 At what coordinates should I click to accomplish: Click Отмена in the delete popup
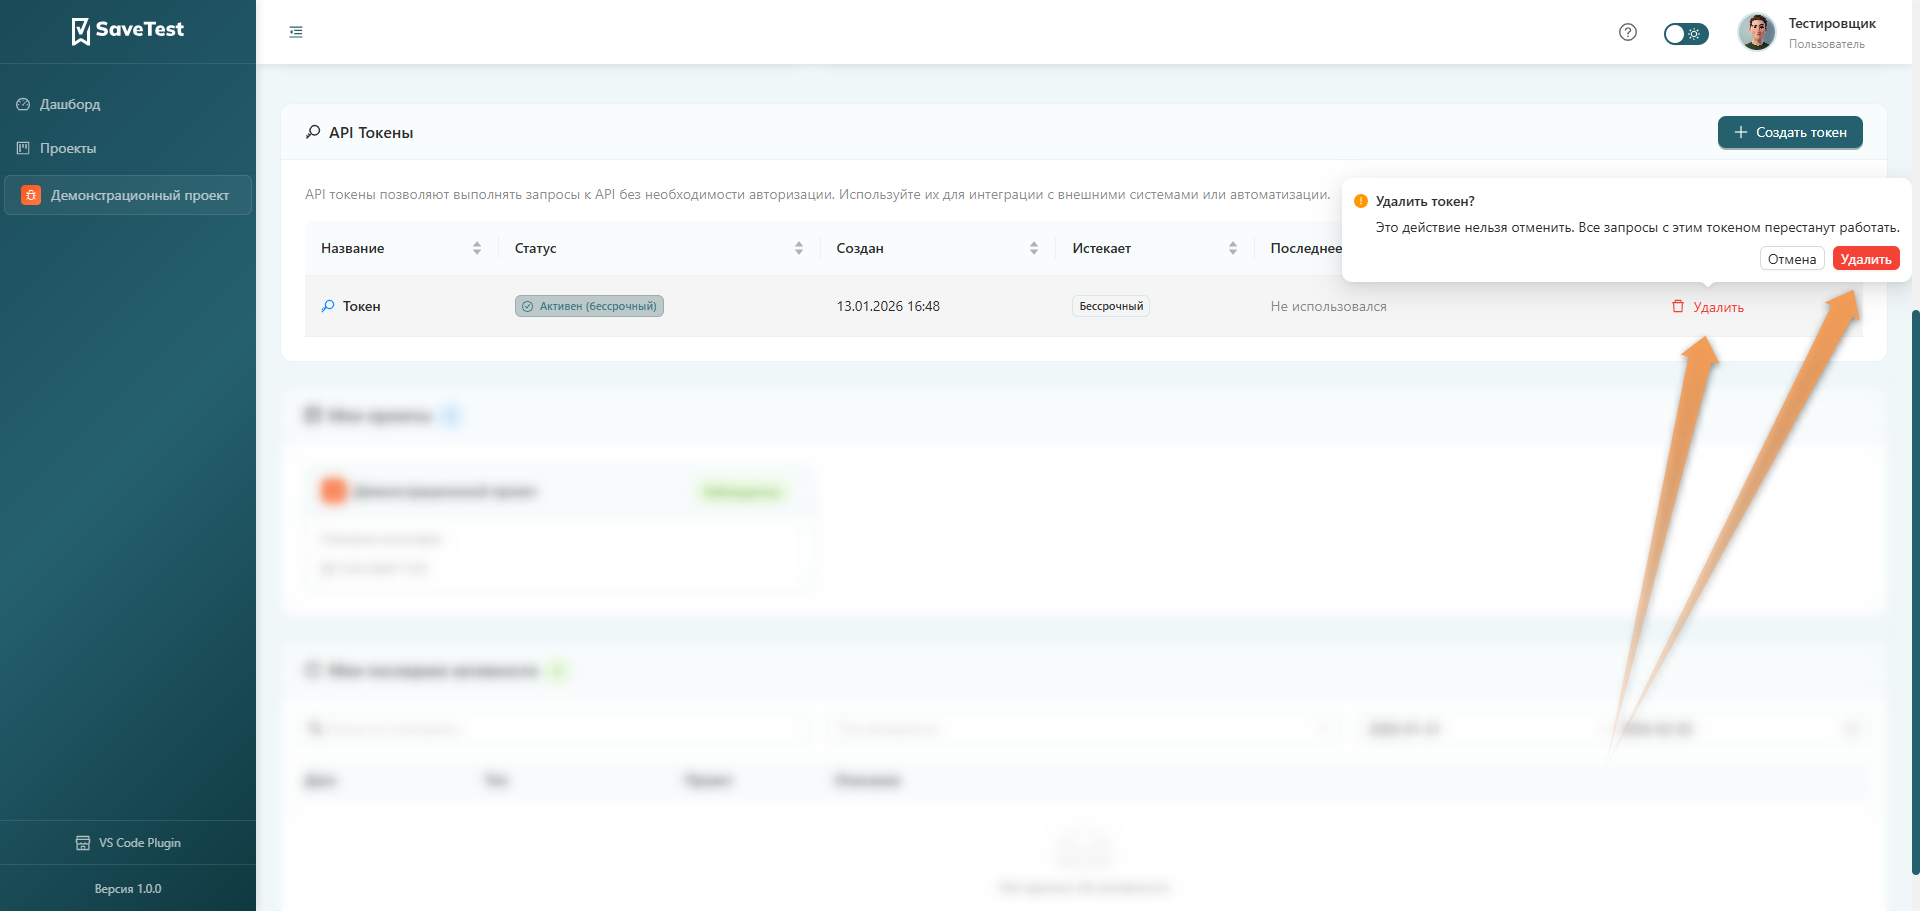click(1791, 259)
